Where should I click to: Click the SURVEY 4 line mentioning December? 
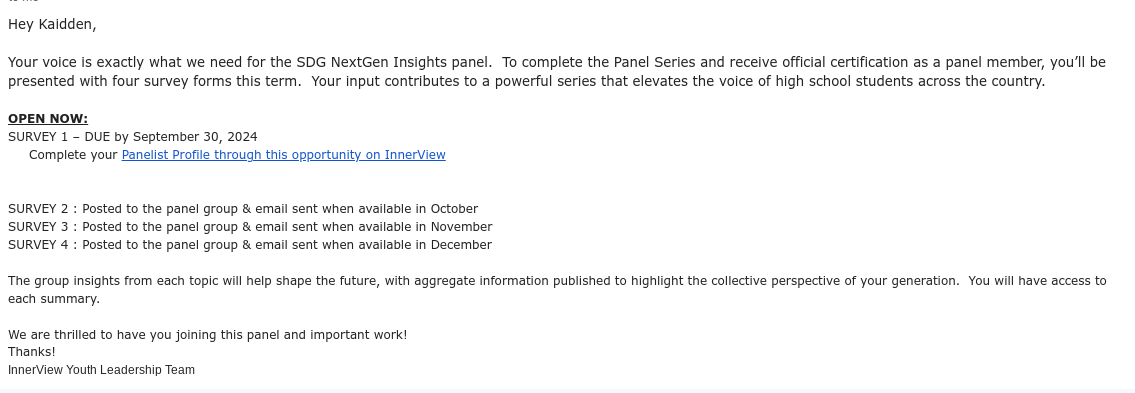point(250,245)
